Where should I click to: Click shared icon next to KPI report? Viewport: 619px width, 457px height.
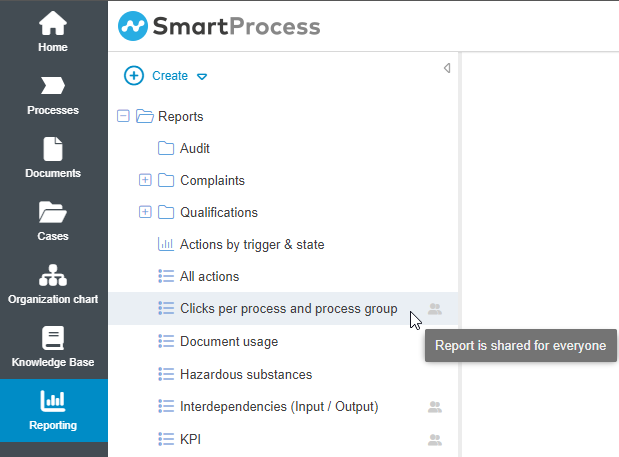coord(435,439)
